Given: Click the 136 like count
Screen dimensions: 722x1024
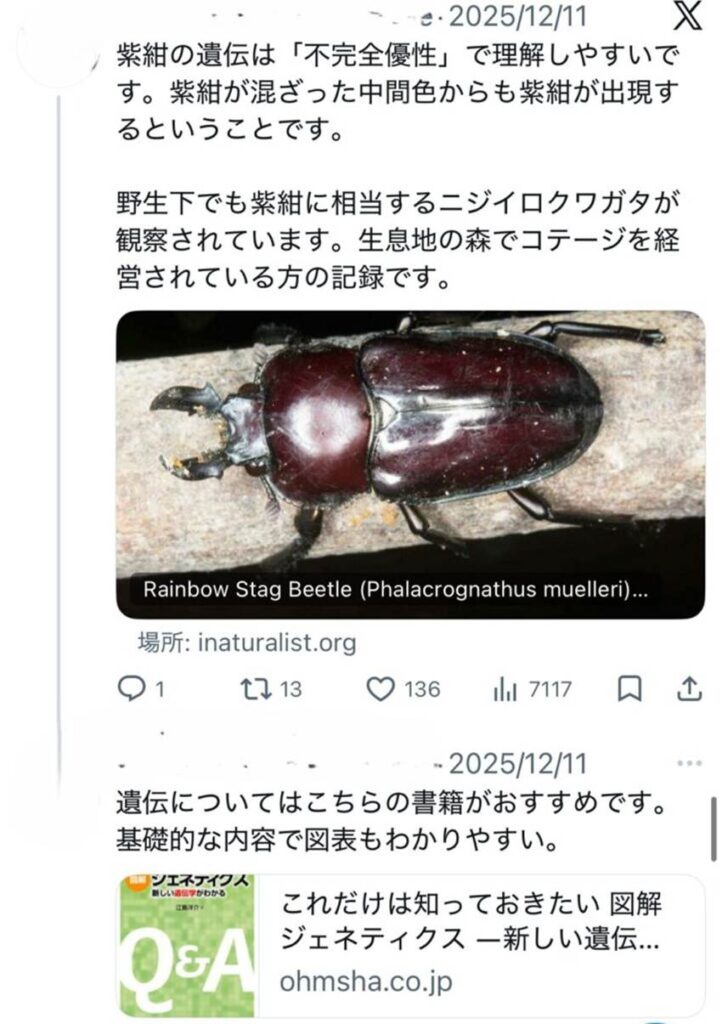Looking at the screenshot, I should 421,689.
